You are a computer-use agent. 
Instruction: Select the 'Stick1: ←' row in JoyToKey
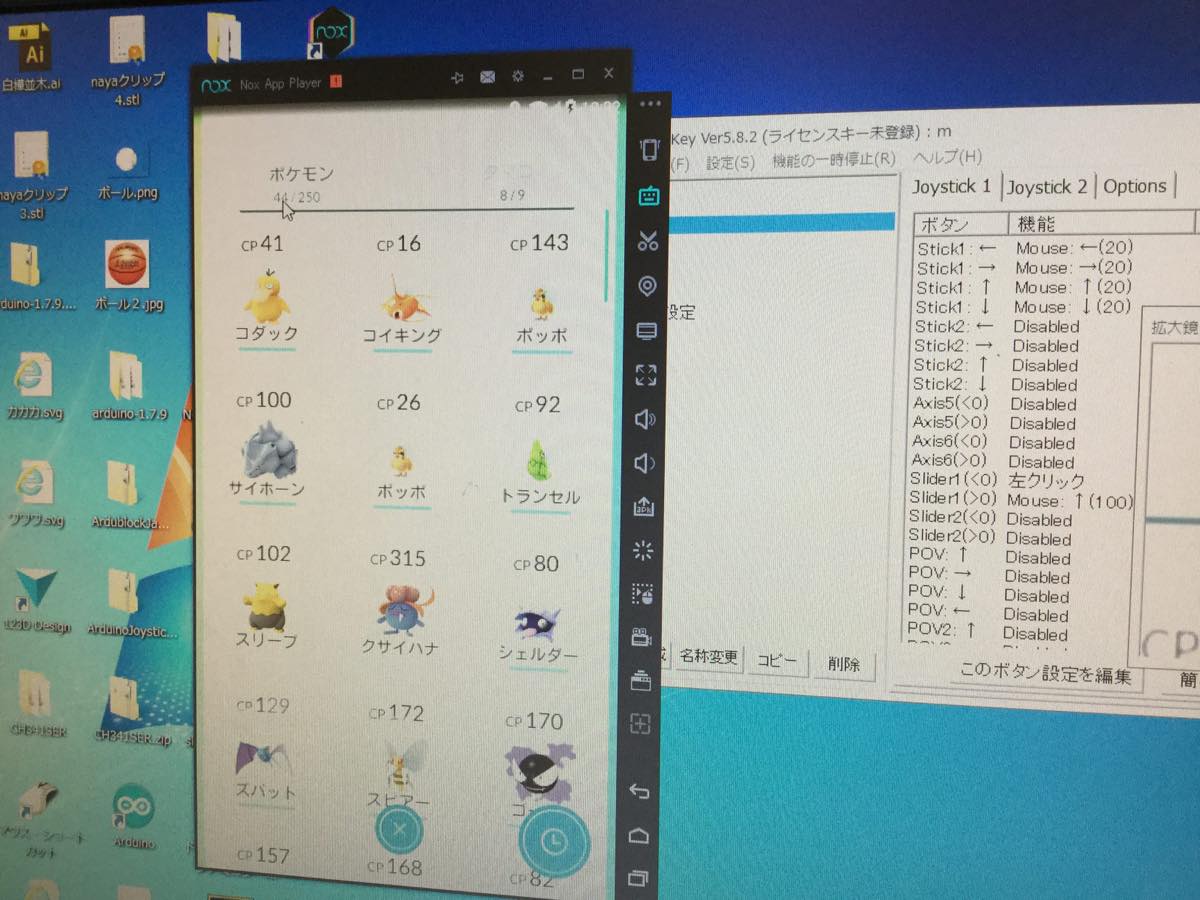tap(1025, 248)
